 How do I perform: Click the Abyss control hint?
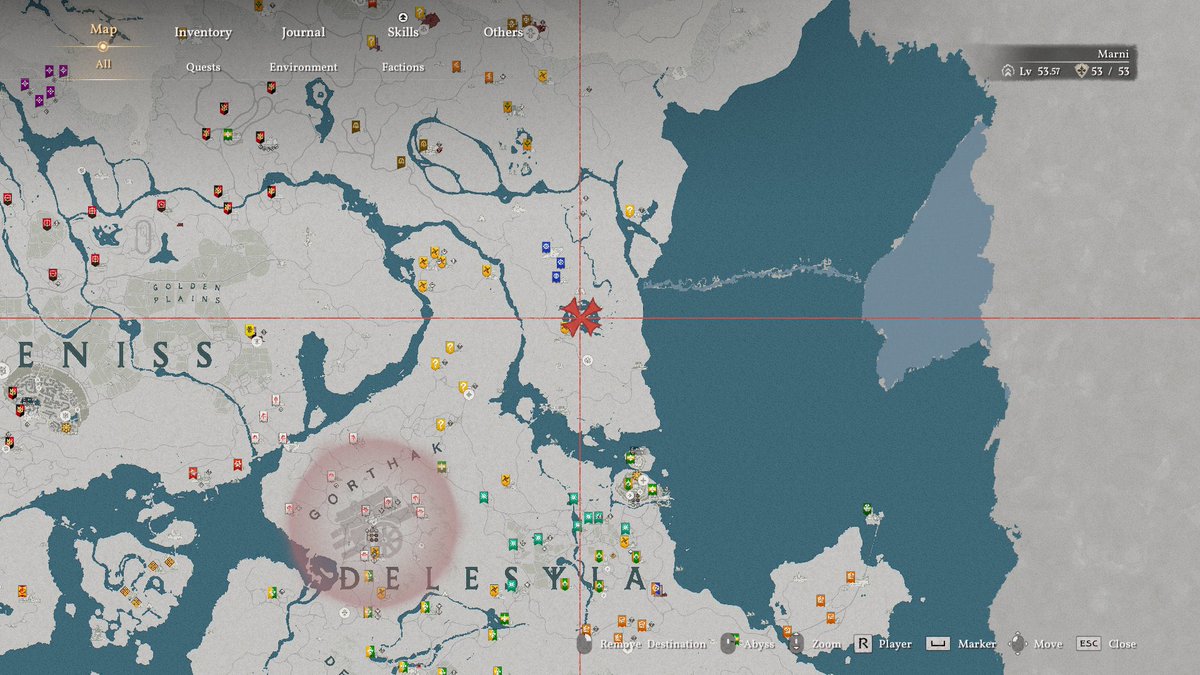pos(748,644)
